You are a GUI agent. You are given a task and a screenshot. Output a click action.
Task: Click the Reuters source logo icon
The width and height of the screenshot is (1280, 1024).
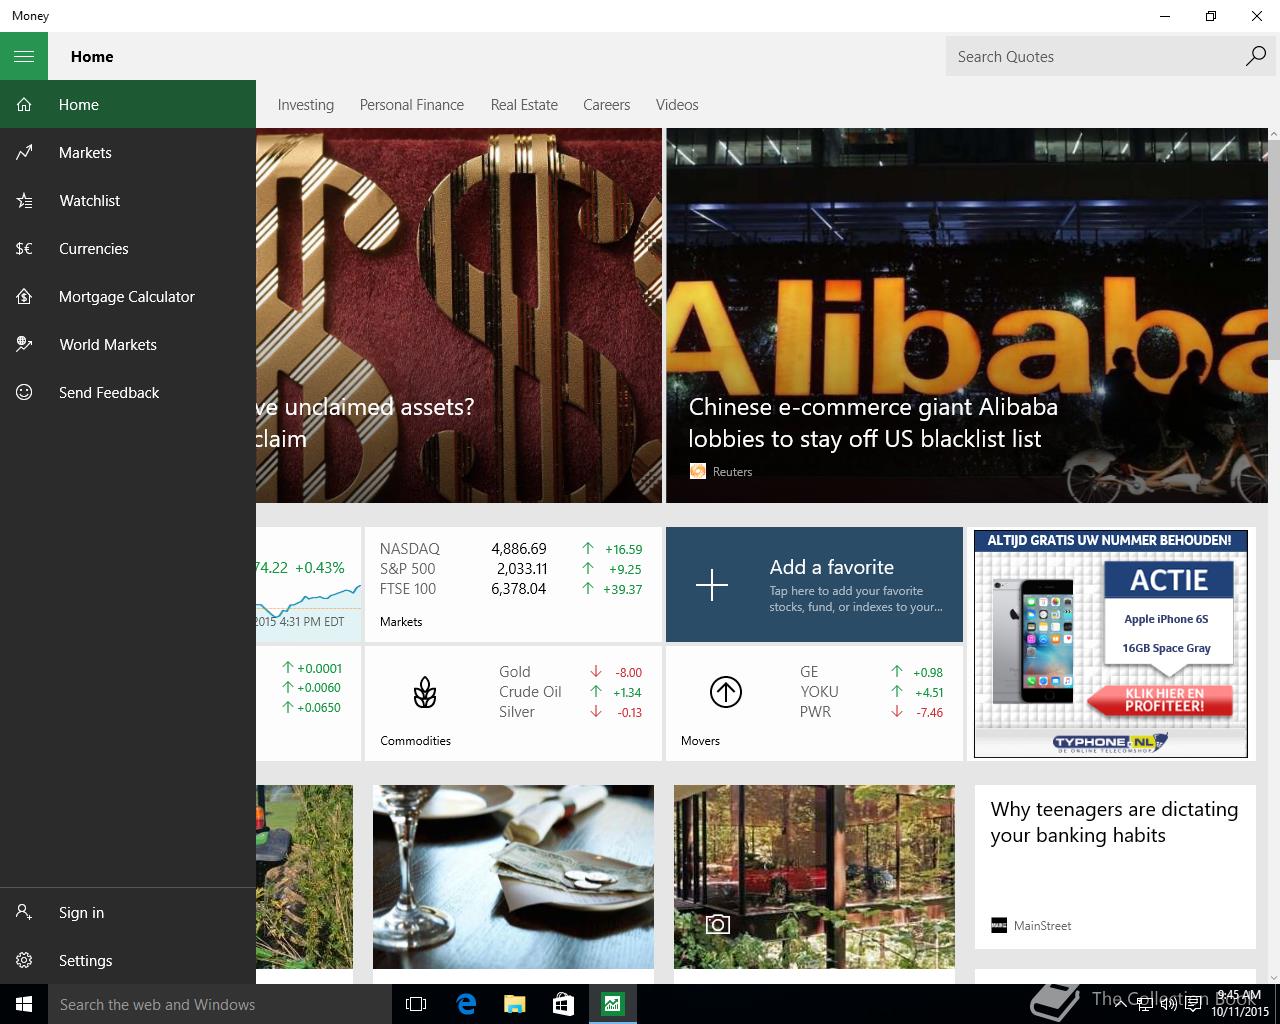[x=698, y=471]
